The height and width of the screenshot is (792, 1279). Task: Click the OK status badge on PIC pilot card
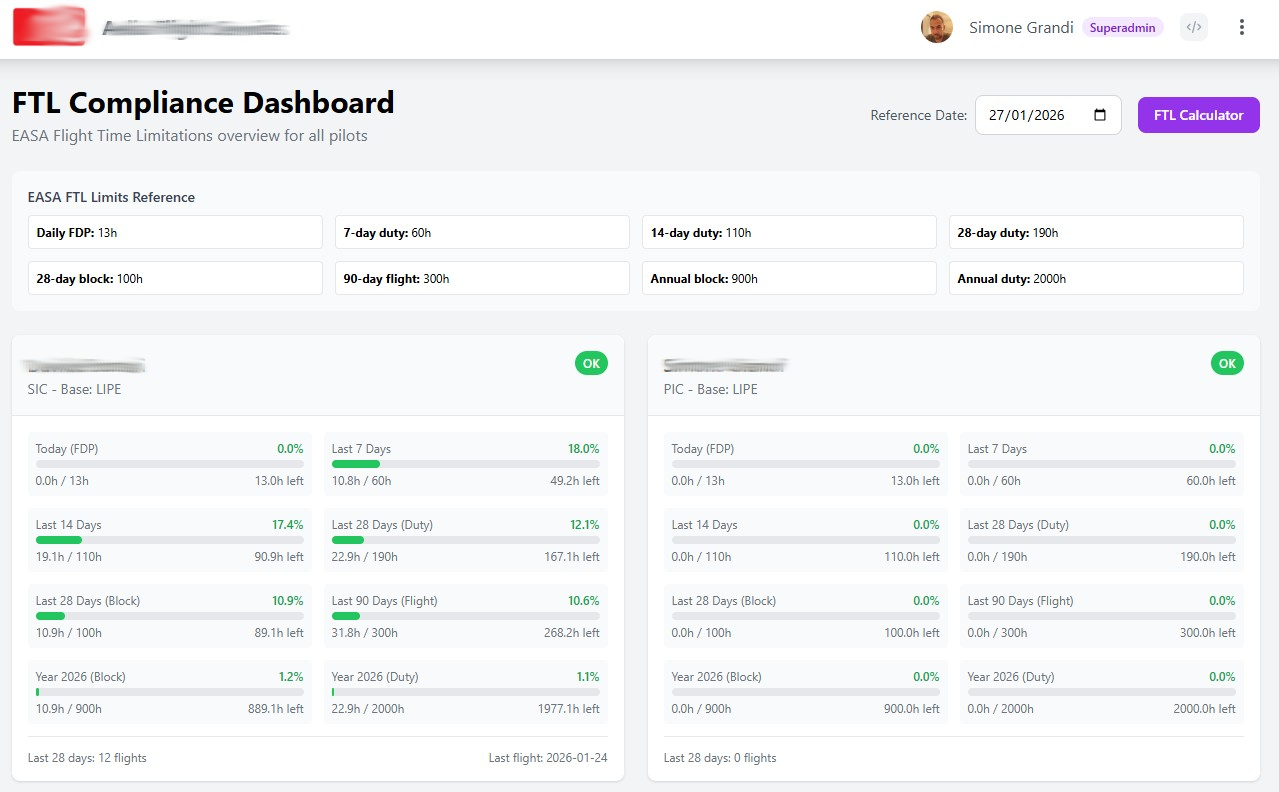point(1227,363)
